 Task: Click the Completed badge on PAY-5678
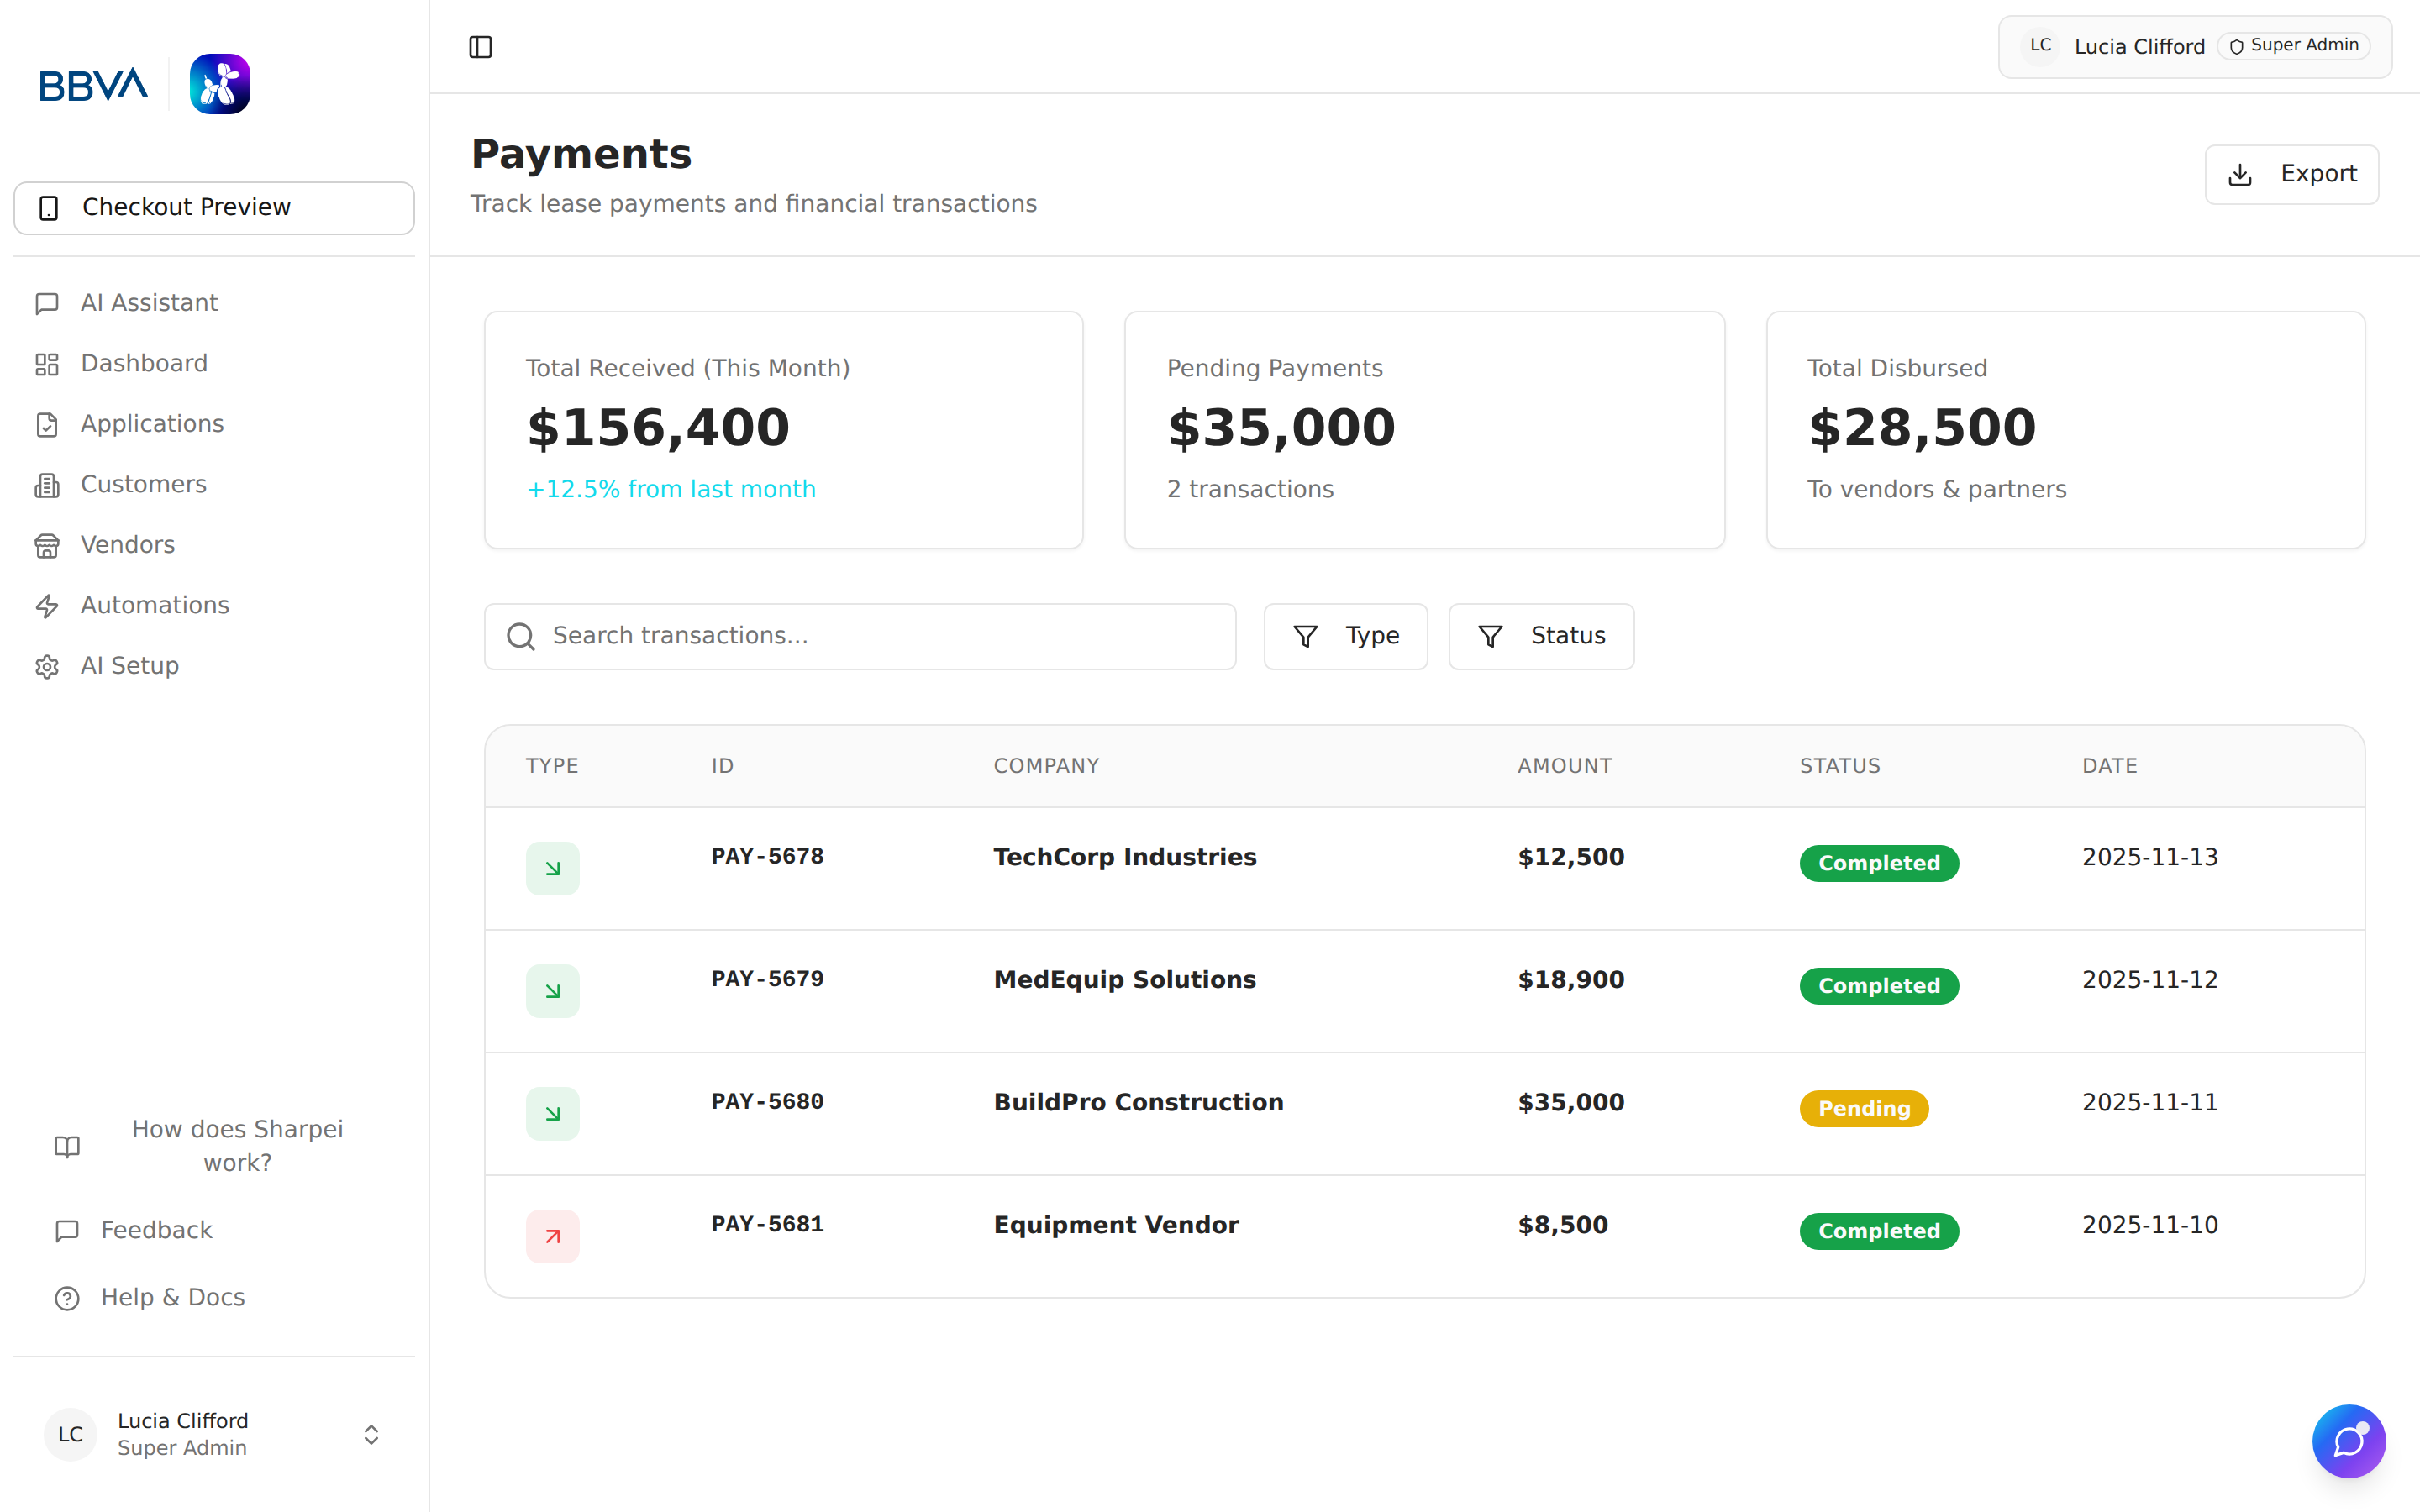coord(1878,863)
